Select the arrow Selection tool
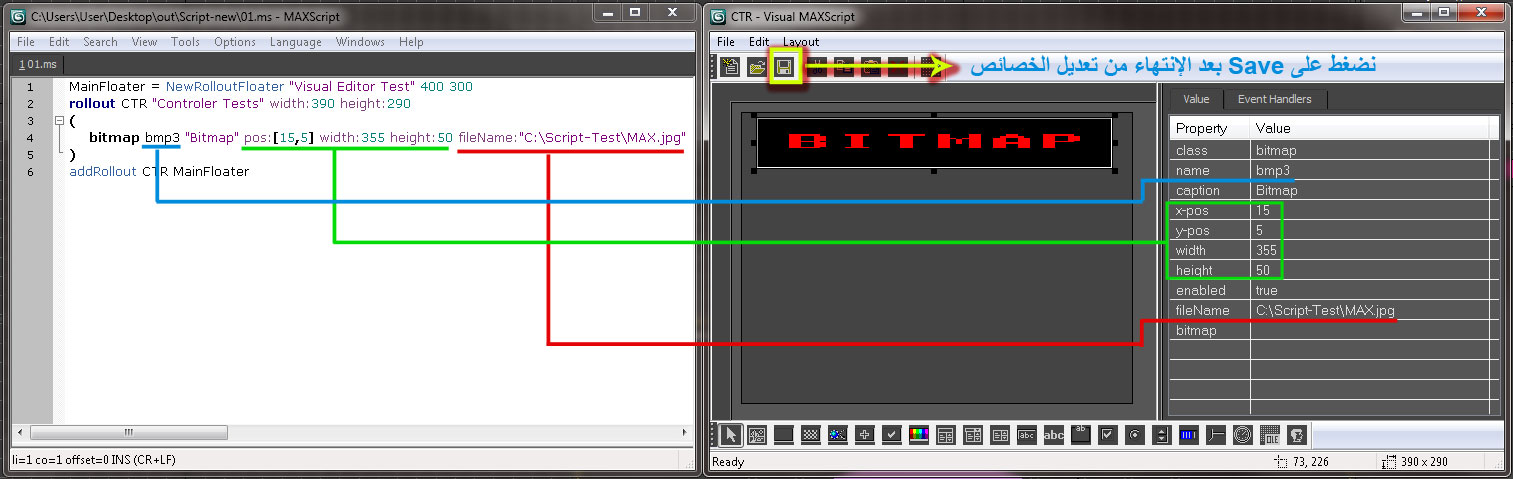 point(730,435)
